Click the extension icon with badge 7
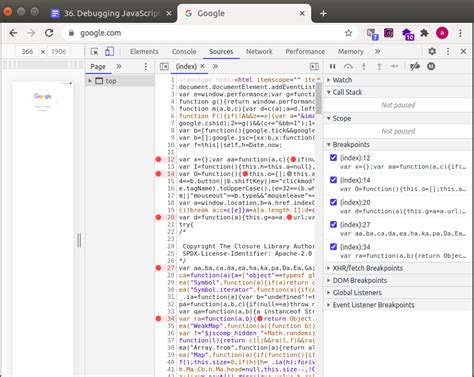Screen dimensions: 474x377 pyautogui.click(x=372, y=34)
